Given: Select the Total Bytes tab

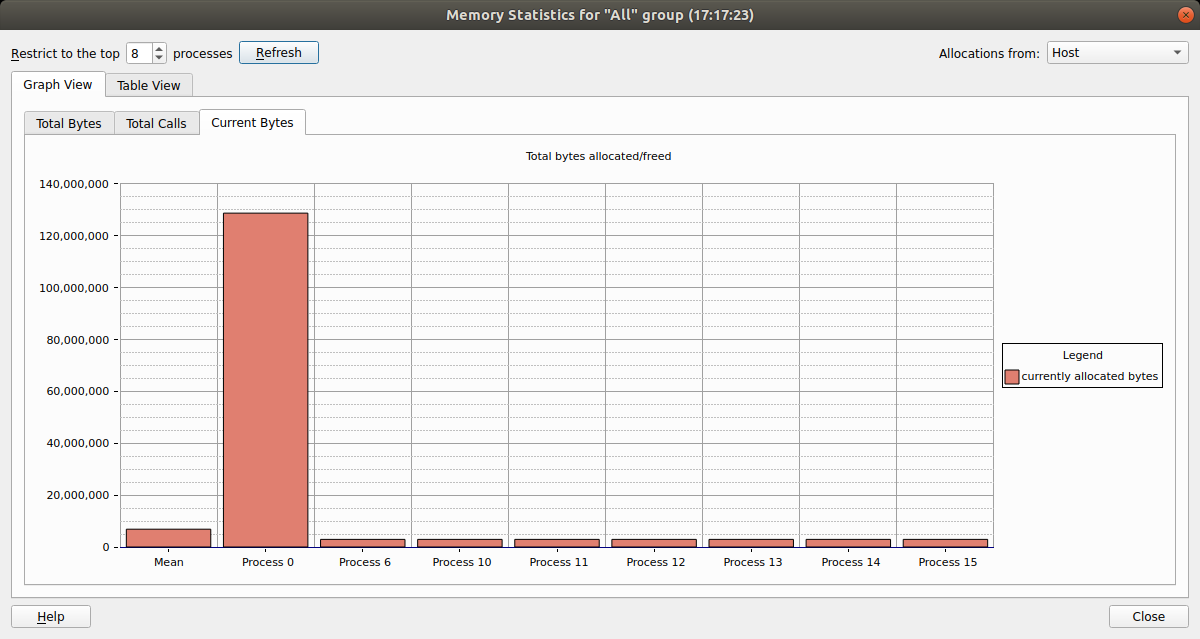Looking at the screenshot, I should click(x=69, y=123).
